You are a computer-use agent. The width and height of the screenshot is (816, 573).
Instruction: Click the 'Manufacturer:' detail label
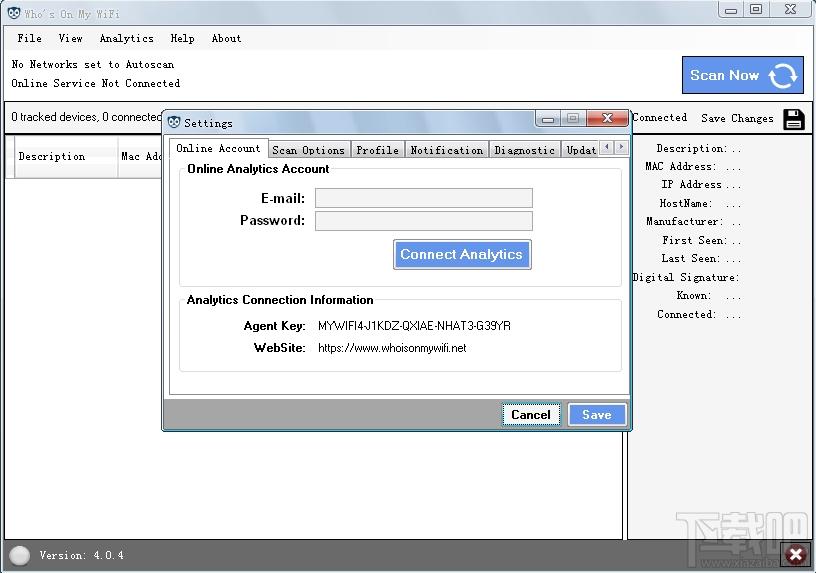[x=684, y=222]
